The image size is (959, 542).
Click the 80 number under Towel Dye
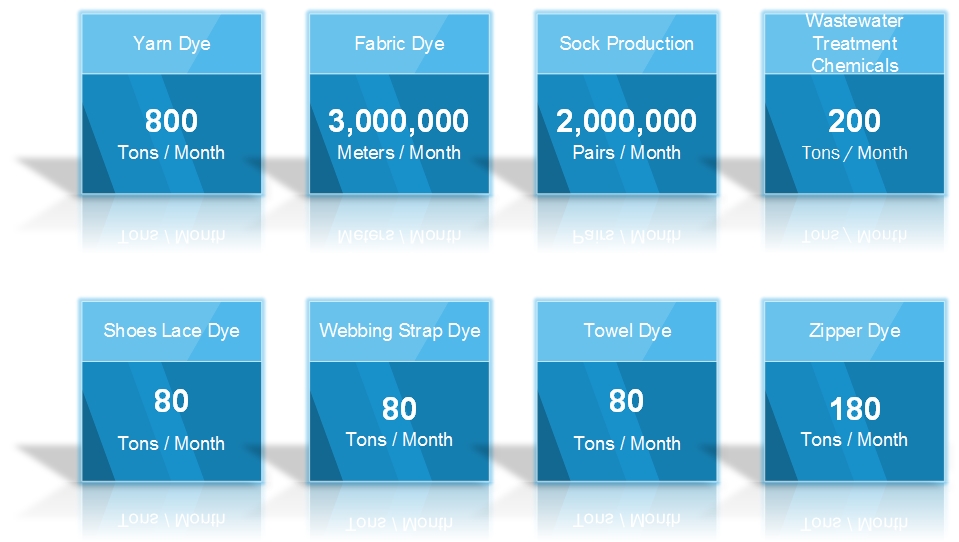point(626,401)
